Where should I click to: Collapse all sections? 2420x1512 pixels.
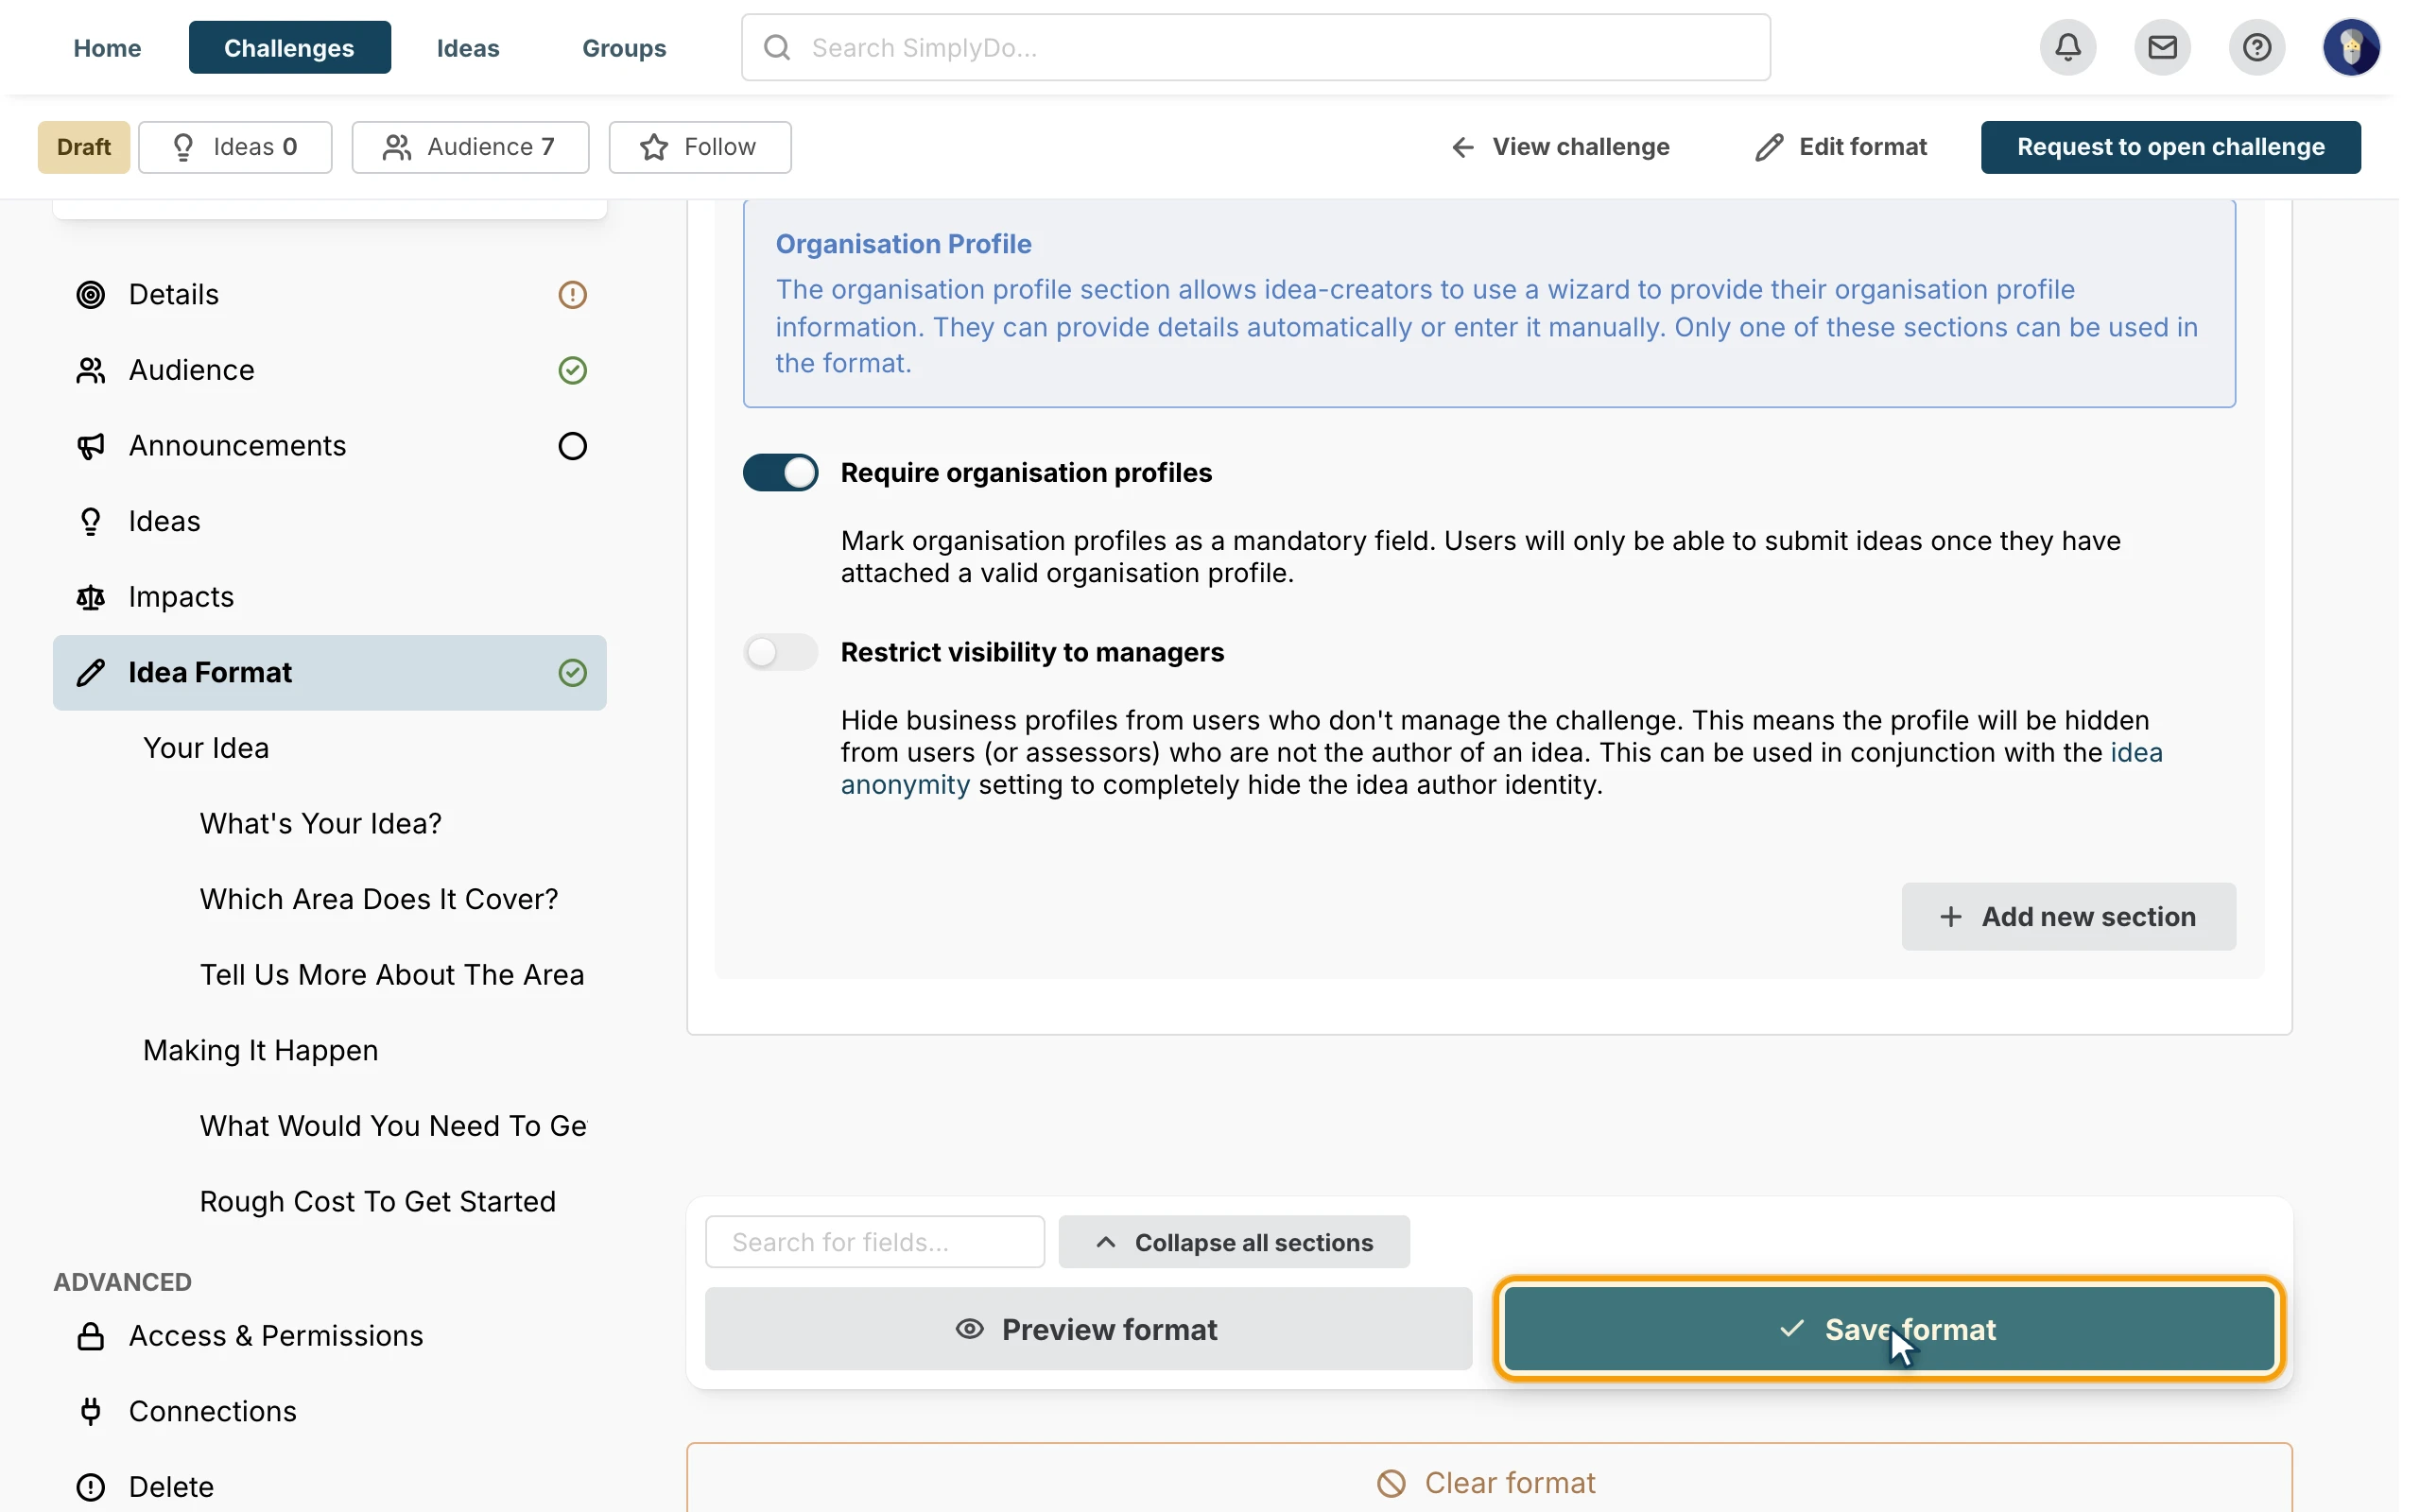tap(1234, 1242)
